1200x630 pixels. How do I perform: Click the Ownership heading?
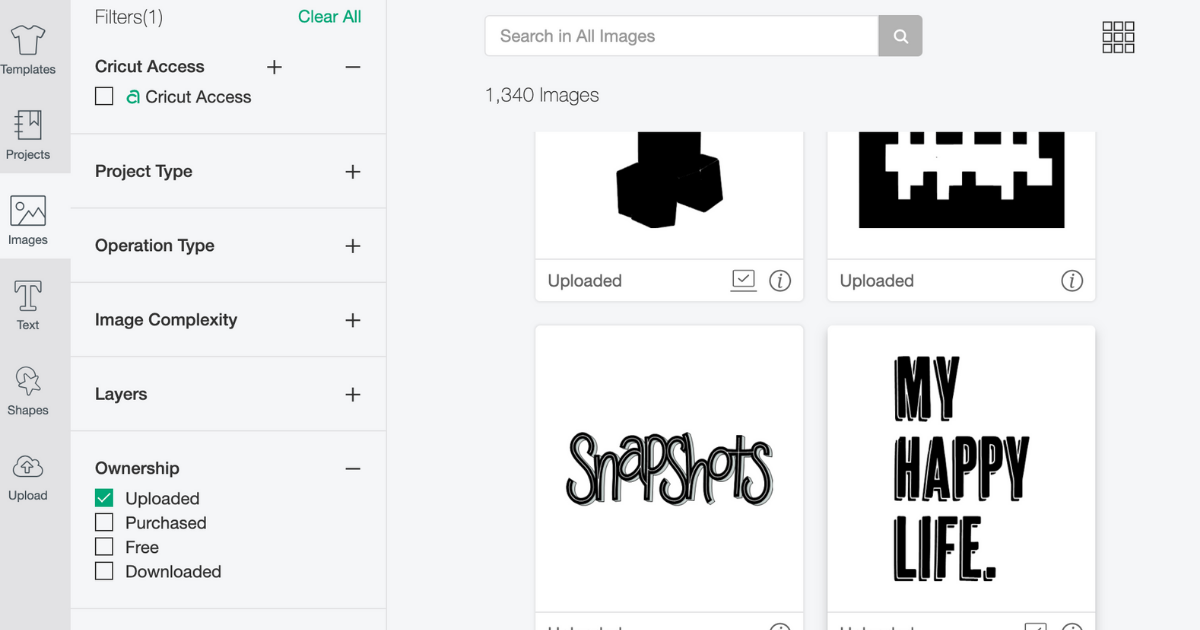pyautogui.click(x=137, y=468)
